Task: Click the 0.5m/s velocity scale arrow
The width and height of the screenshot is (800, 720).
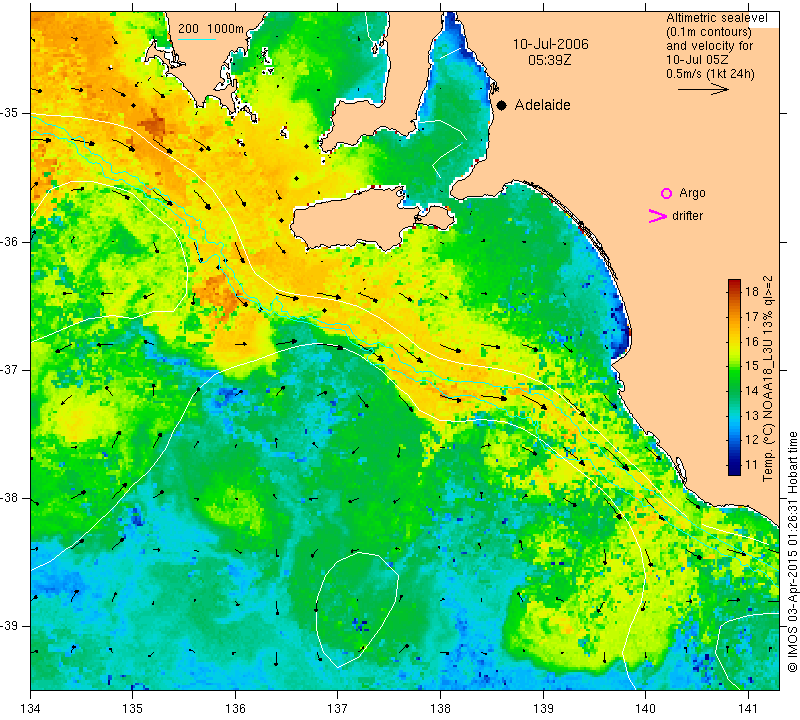Action: pyautogui.click(x=703, y=89)
